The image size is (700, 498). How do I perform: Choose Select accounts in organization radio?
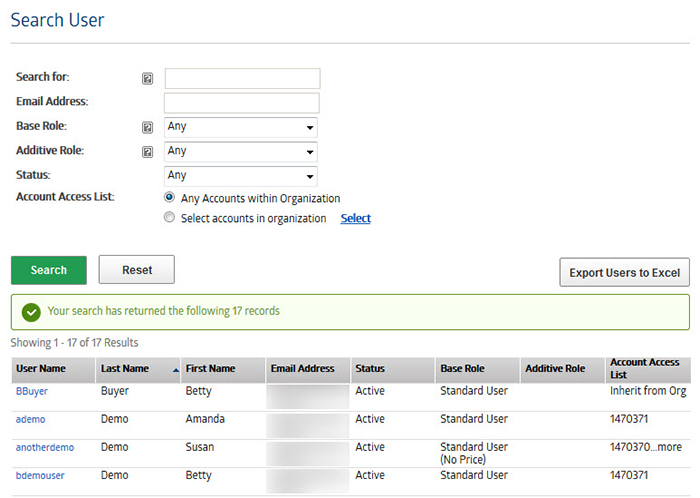click(x=169, y=217)
